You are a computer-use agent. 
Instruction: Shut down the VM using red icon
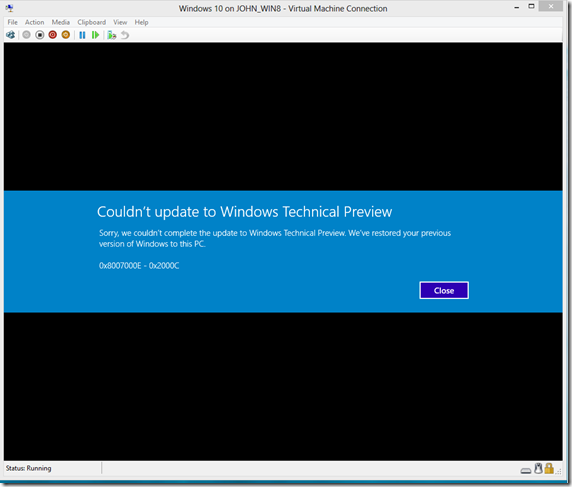[x=53, y=35]
